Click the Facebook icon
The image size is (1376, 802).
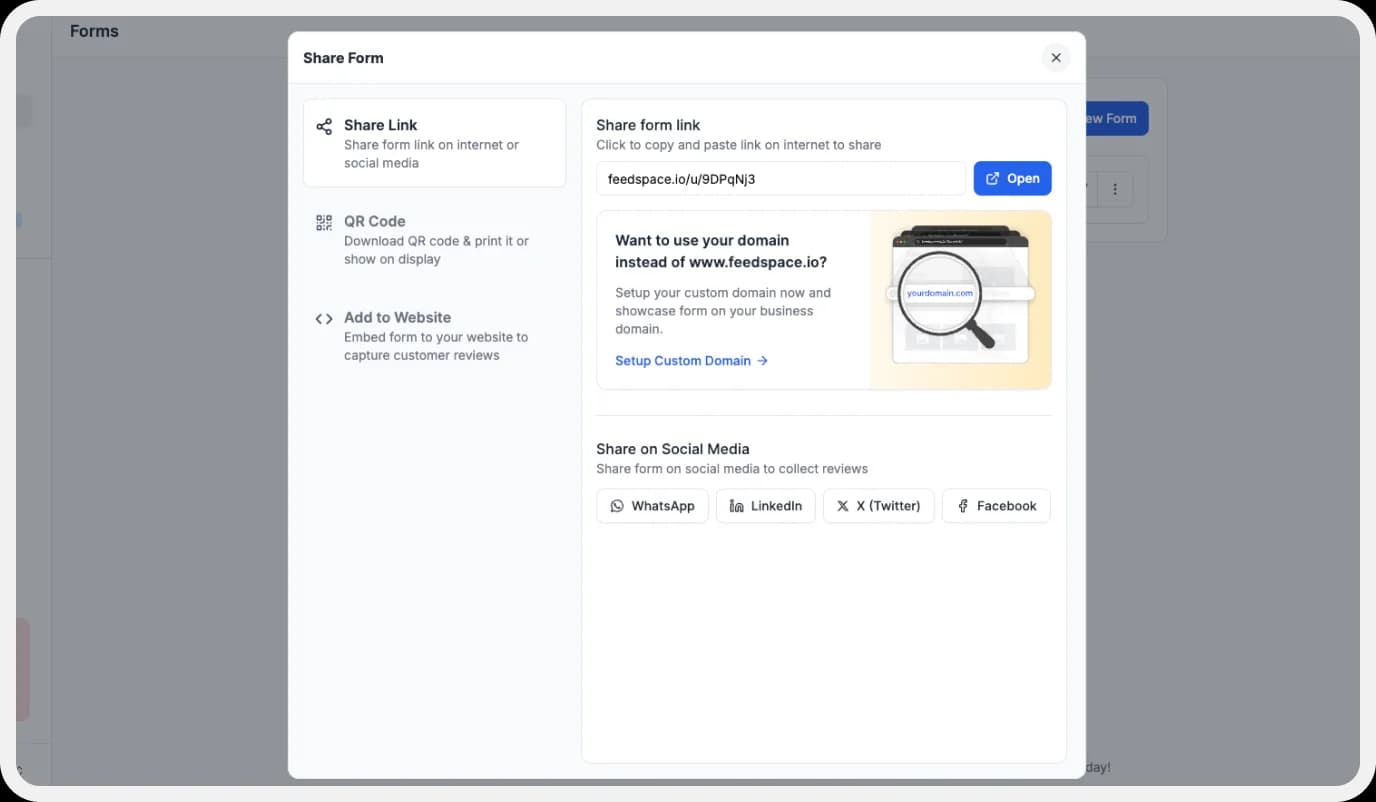[x=963, y=506]
